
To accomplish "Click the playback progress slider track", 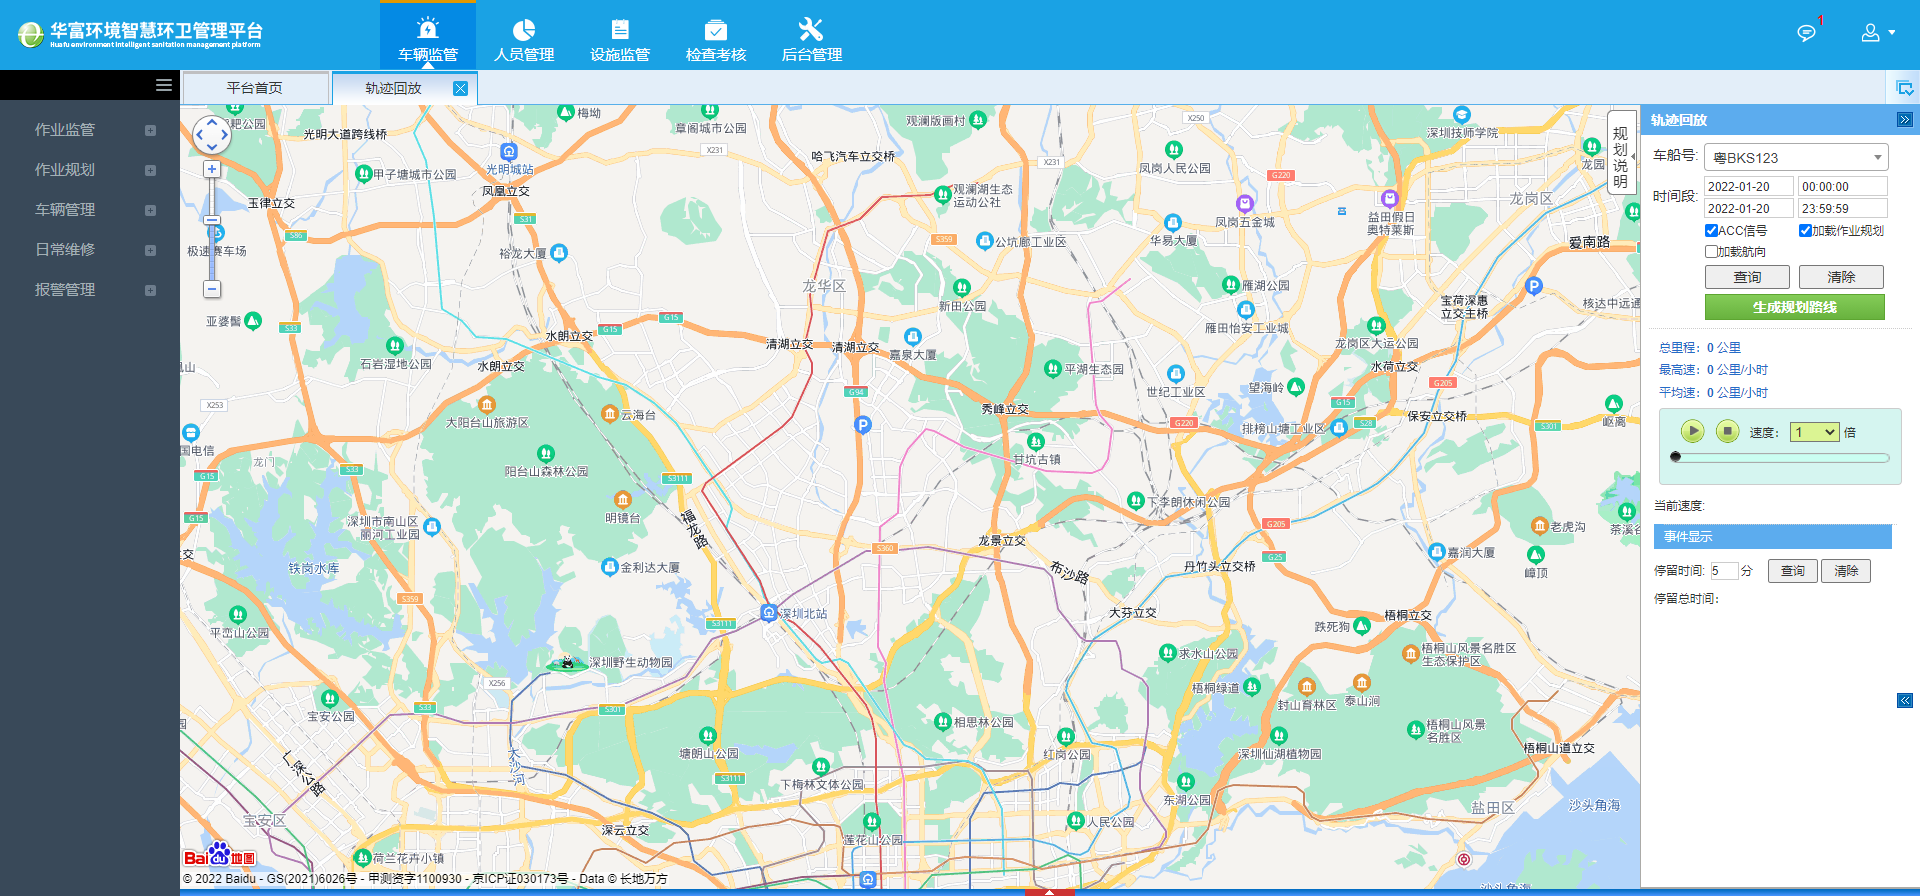I will click(1782, 458).
